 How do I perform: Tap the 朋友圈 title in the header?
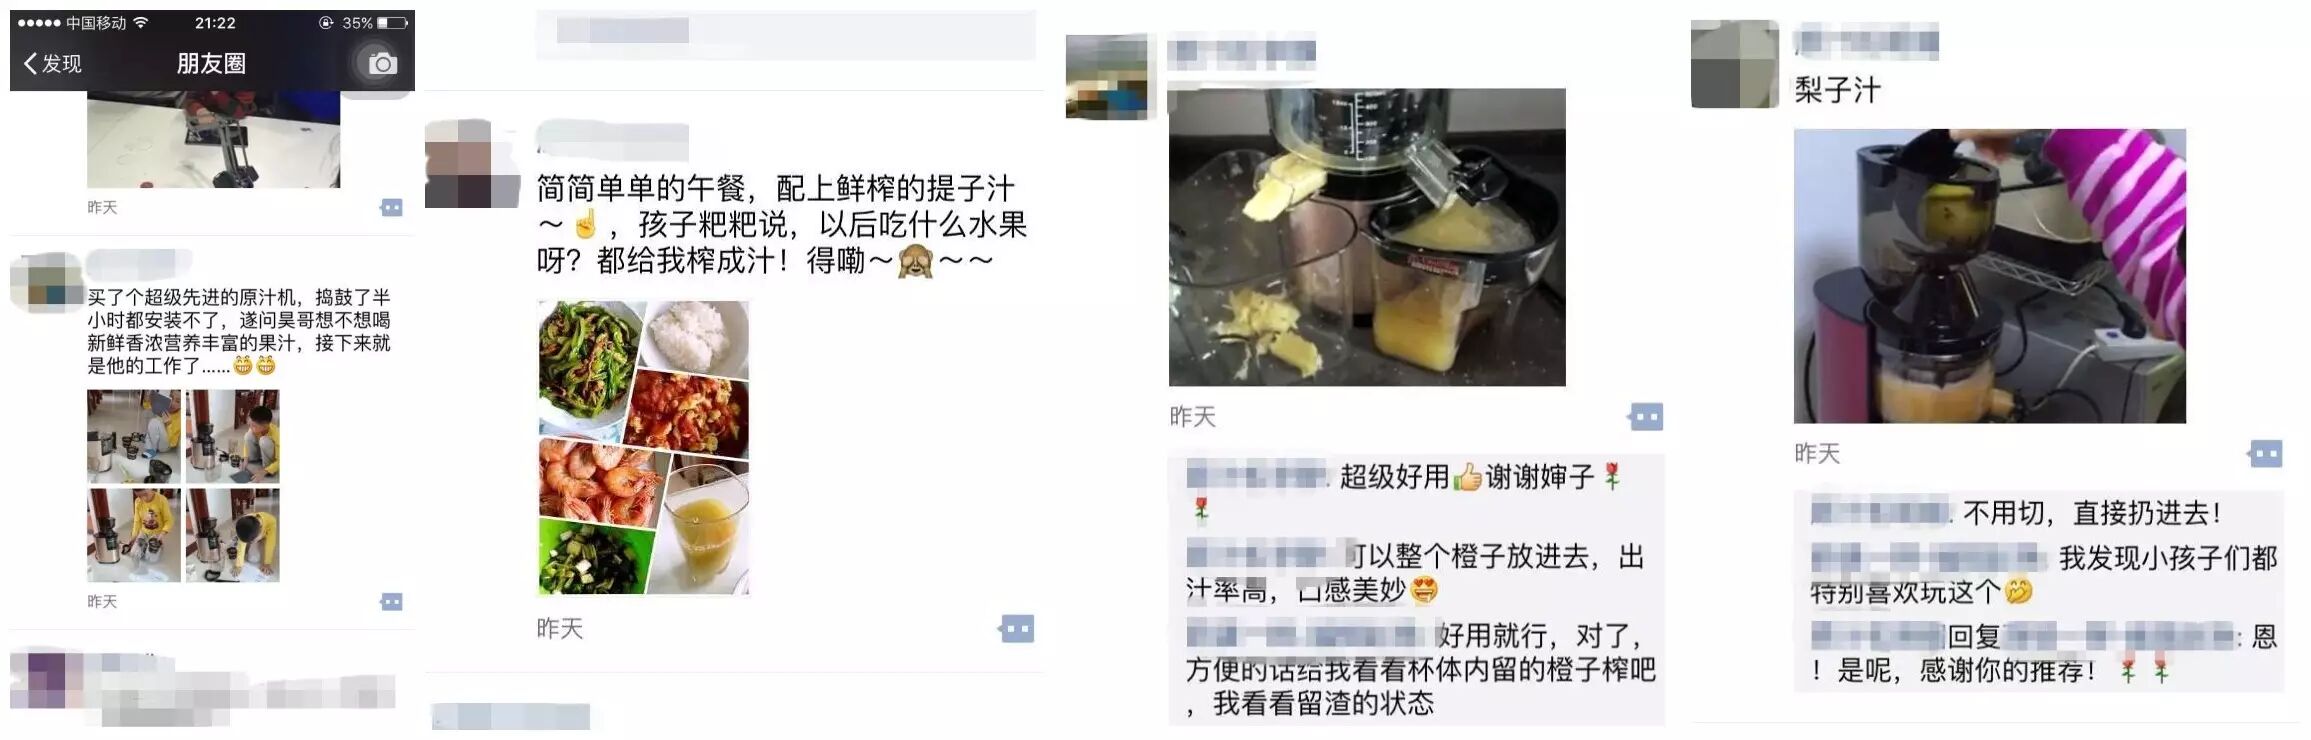click(211, 64)
